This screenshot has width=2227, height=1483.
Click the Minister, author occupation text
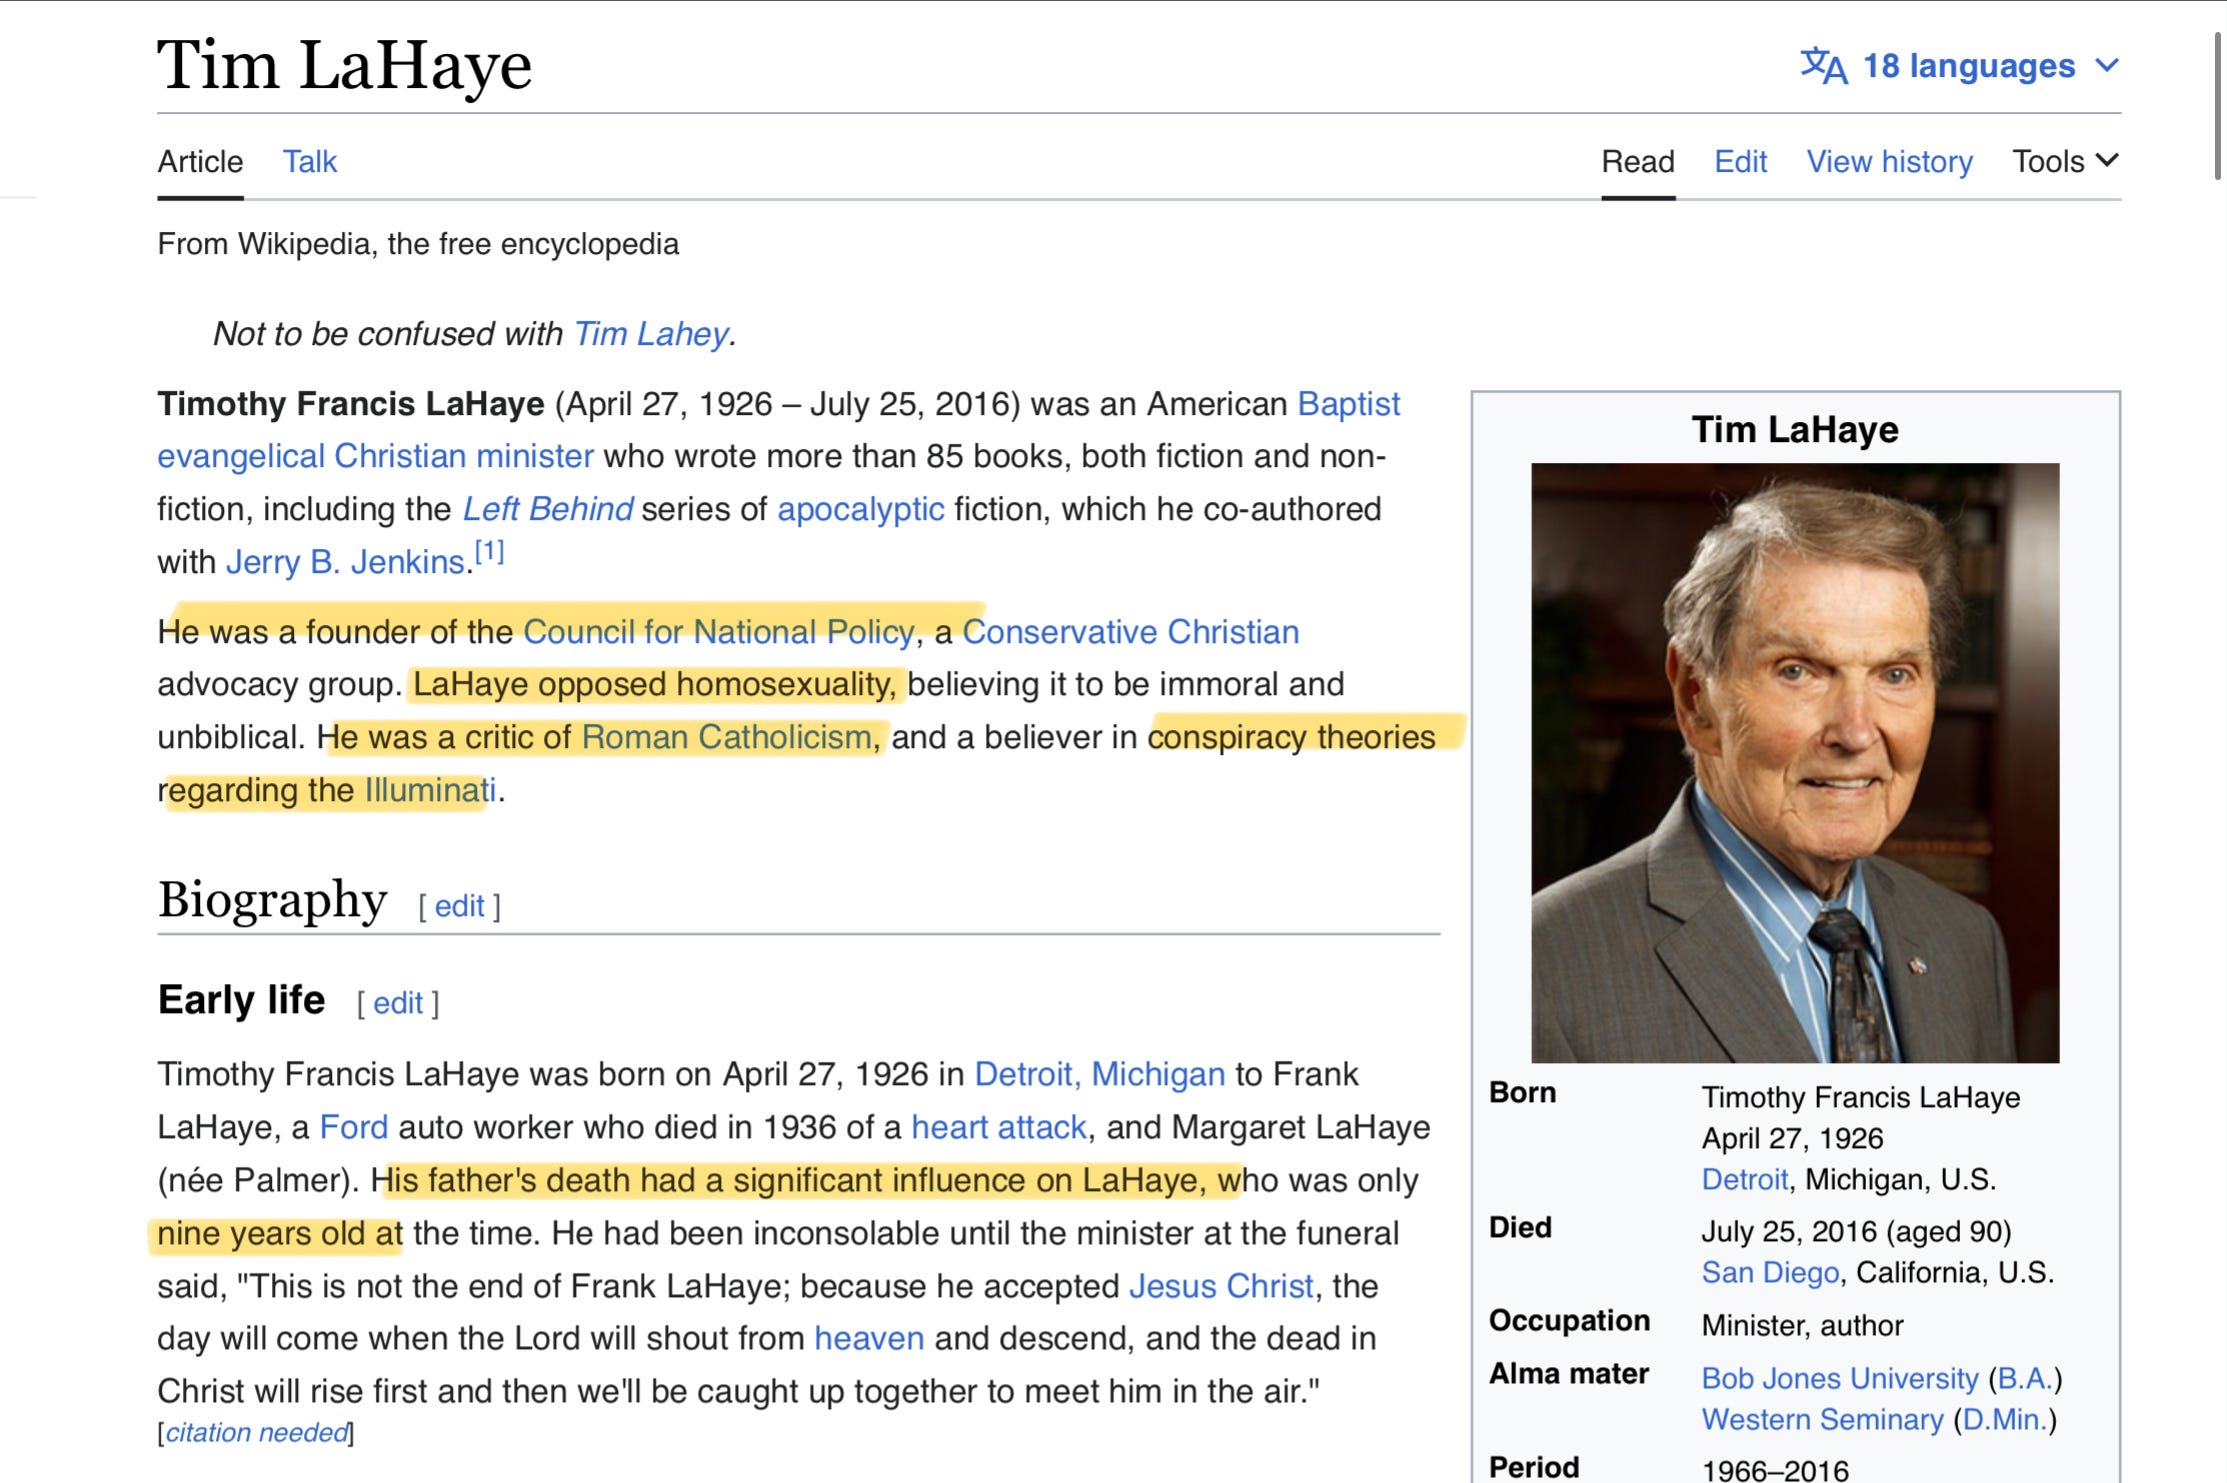[x=1802, y=1326]
